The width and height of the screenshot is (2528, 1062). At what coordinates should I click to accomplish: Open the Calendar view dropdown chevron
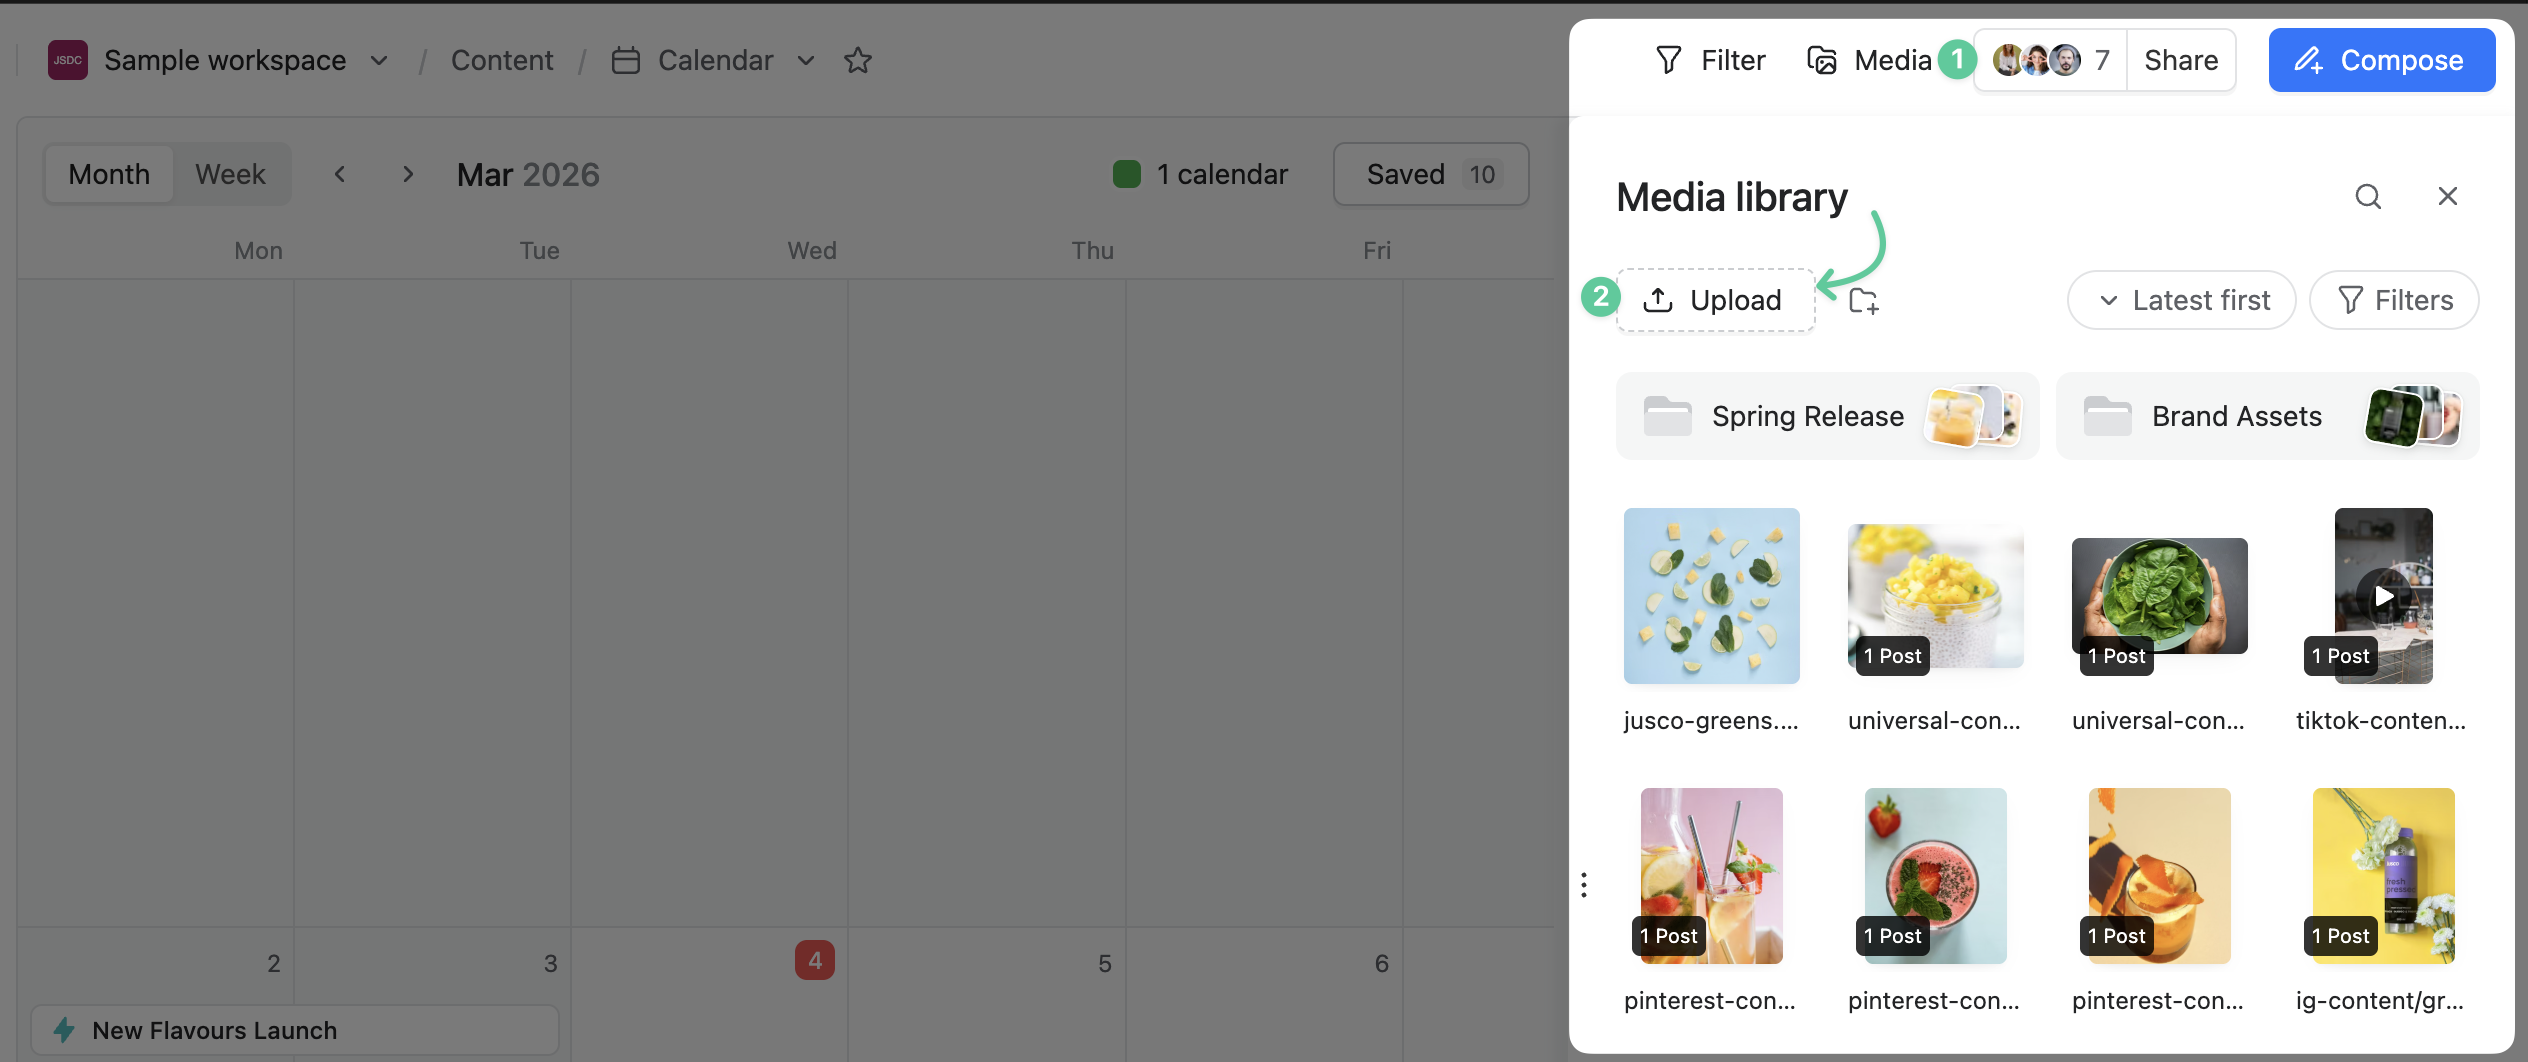click(805, 61)
